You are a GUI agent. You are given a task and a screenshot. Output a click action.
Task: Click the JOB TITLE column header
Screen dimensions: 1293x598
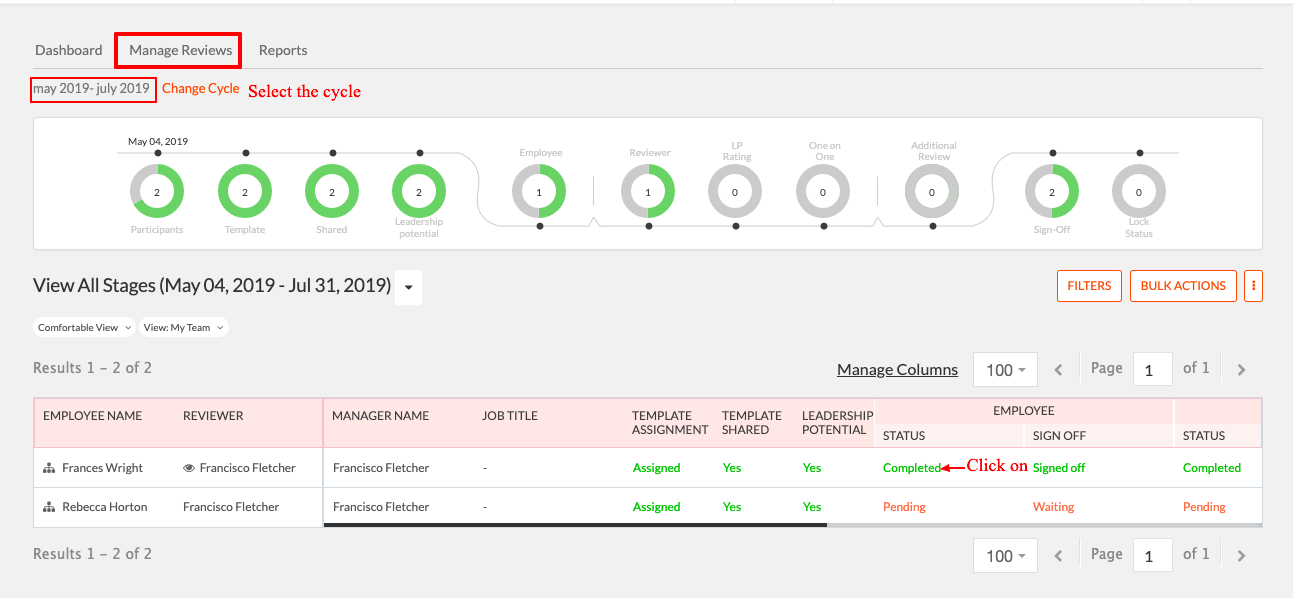click(x=509, y=416)
